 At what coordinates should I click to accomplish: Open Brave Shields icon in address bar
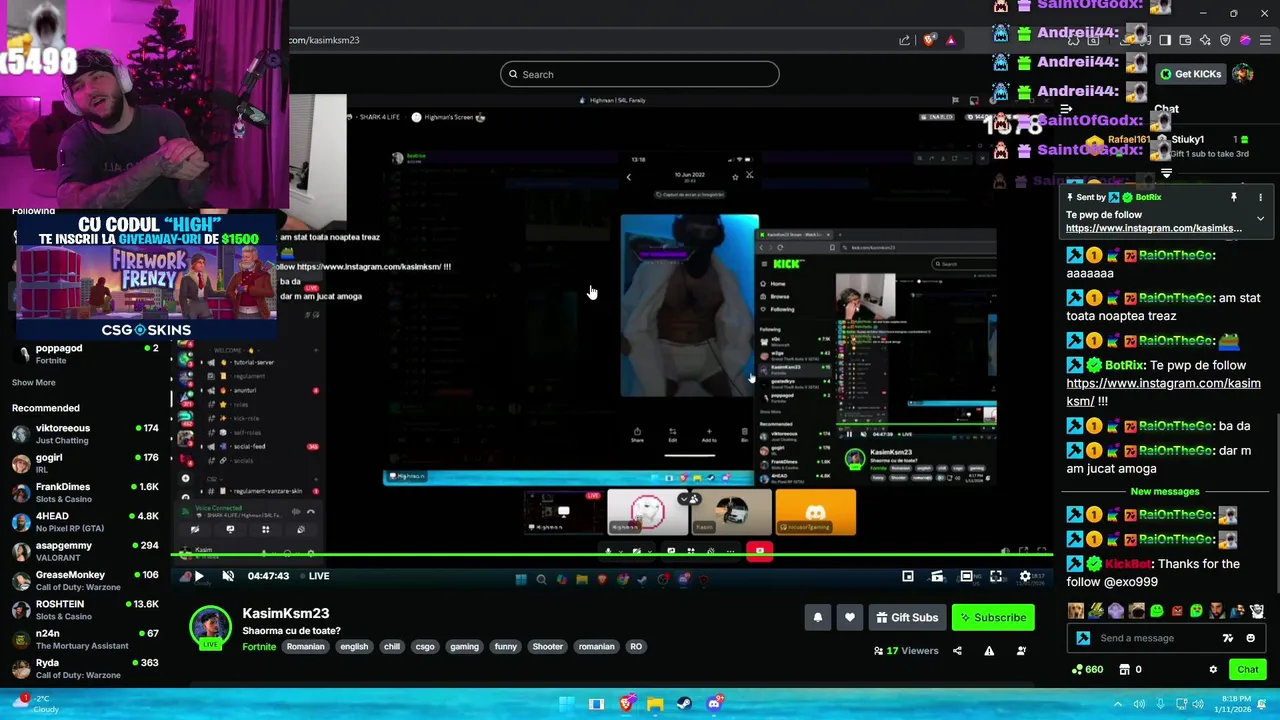pos(929,40)
